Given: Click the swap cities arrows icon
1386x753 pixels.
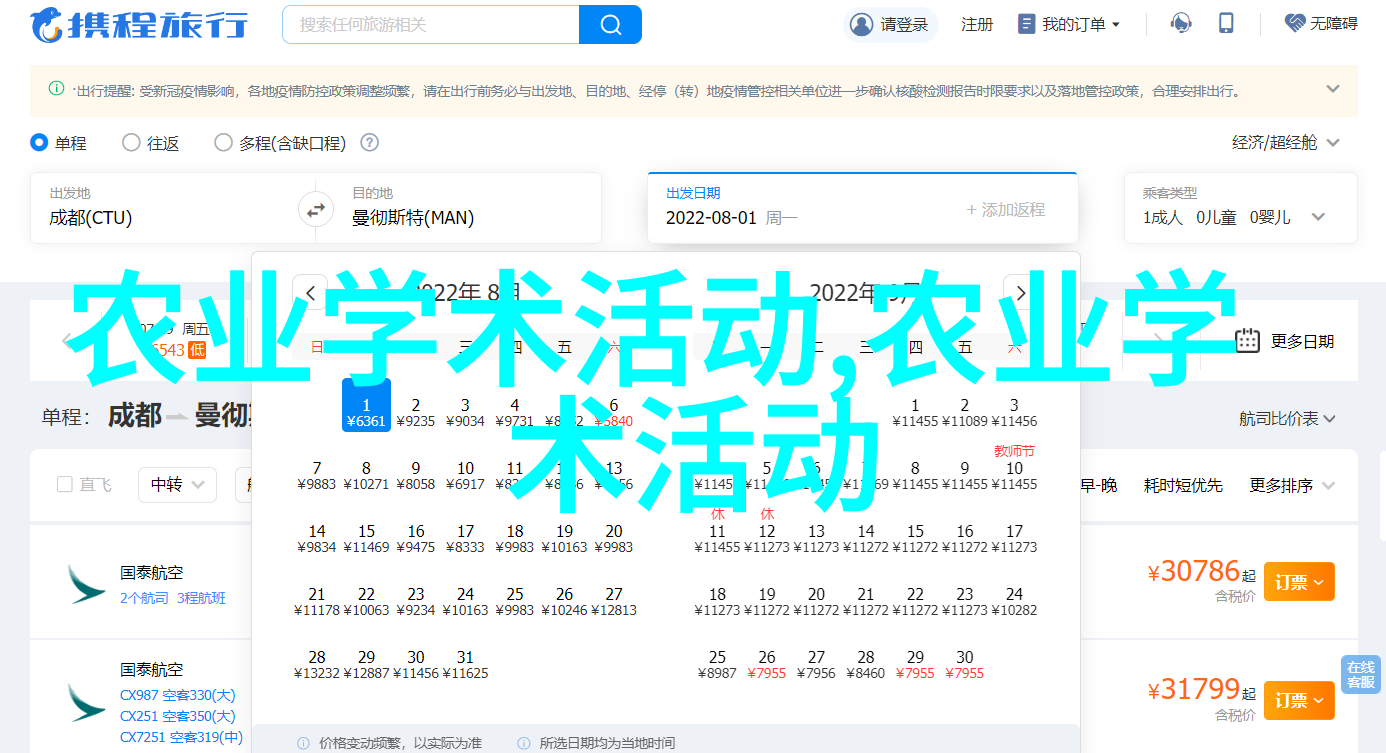Looking at the screenshot, I should pos(315,210).
